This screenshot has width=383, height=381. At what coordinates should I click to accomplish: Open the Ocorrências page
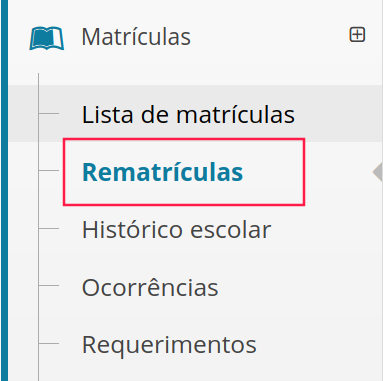pos(150,287)
